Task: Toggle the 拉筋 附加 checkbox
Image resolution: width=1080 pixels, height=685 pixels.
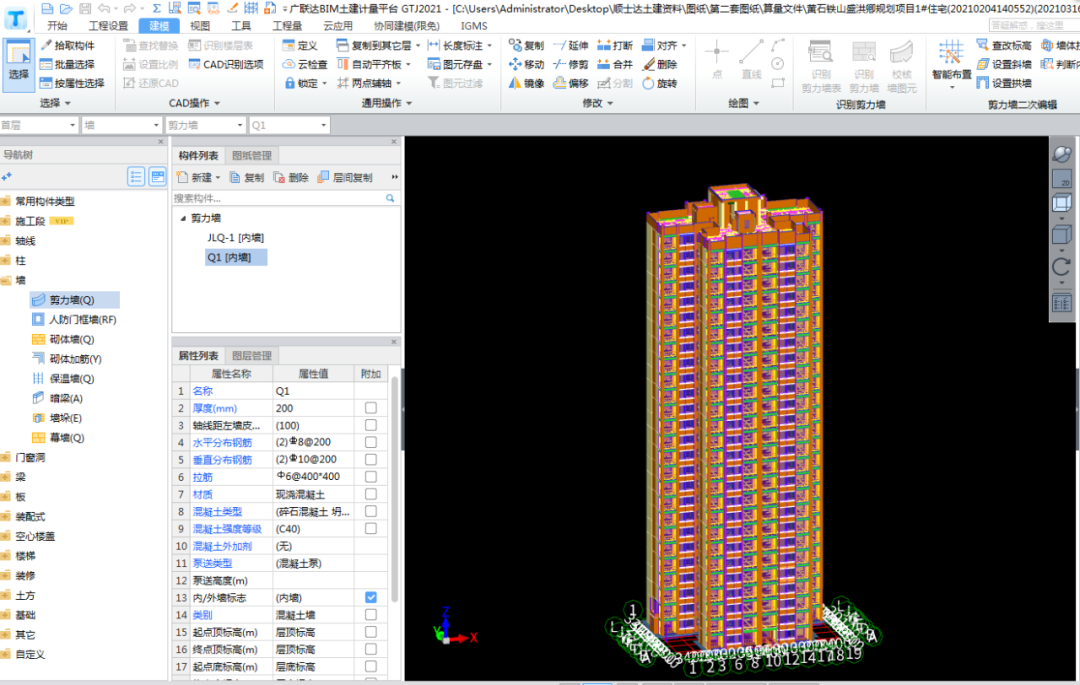Action: 371,477
